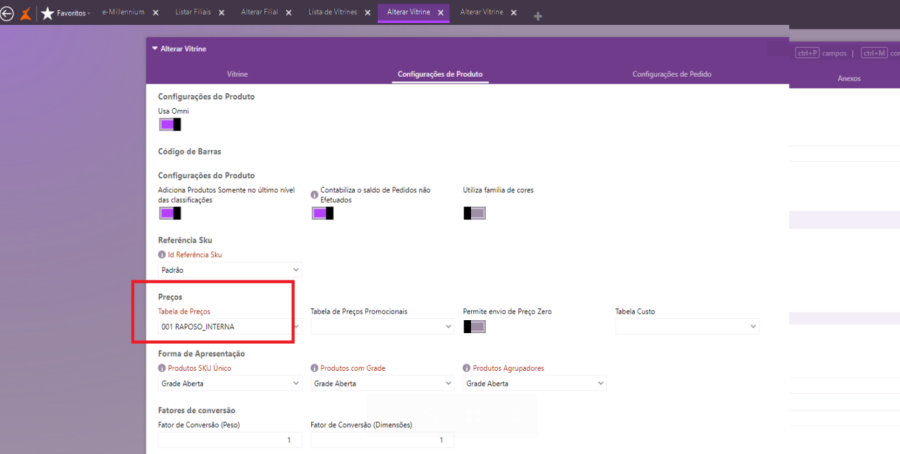This screenshot has height=454, width=900.
Task: Close the last Alterar Vitrine tab
Action: click(514, 13)
